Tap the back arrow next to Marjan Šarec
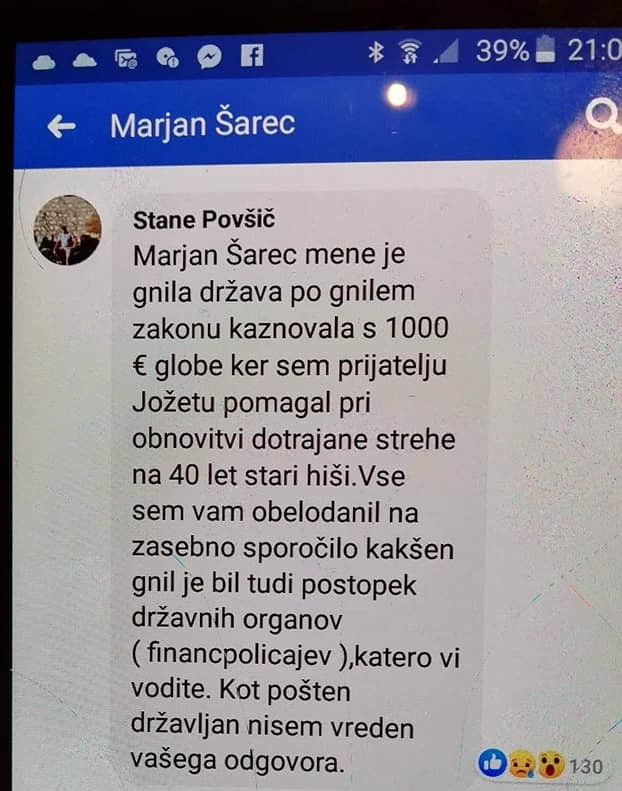 62,126
